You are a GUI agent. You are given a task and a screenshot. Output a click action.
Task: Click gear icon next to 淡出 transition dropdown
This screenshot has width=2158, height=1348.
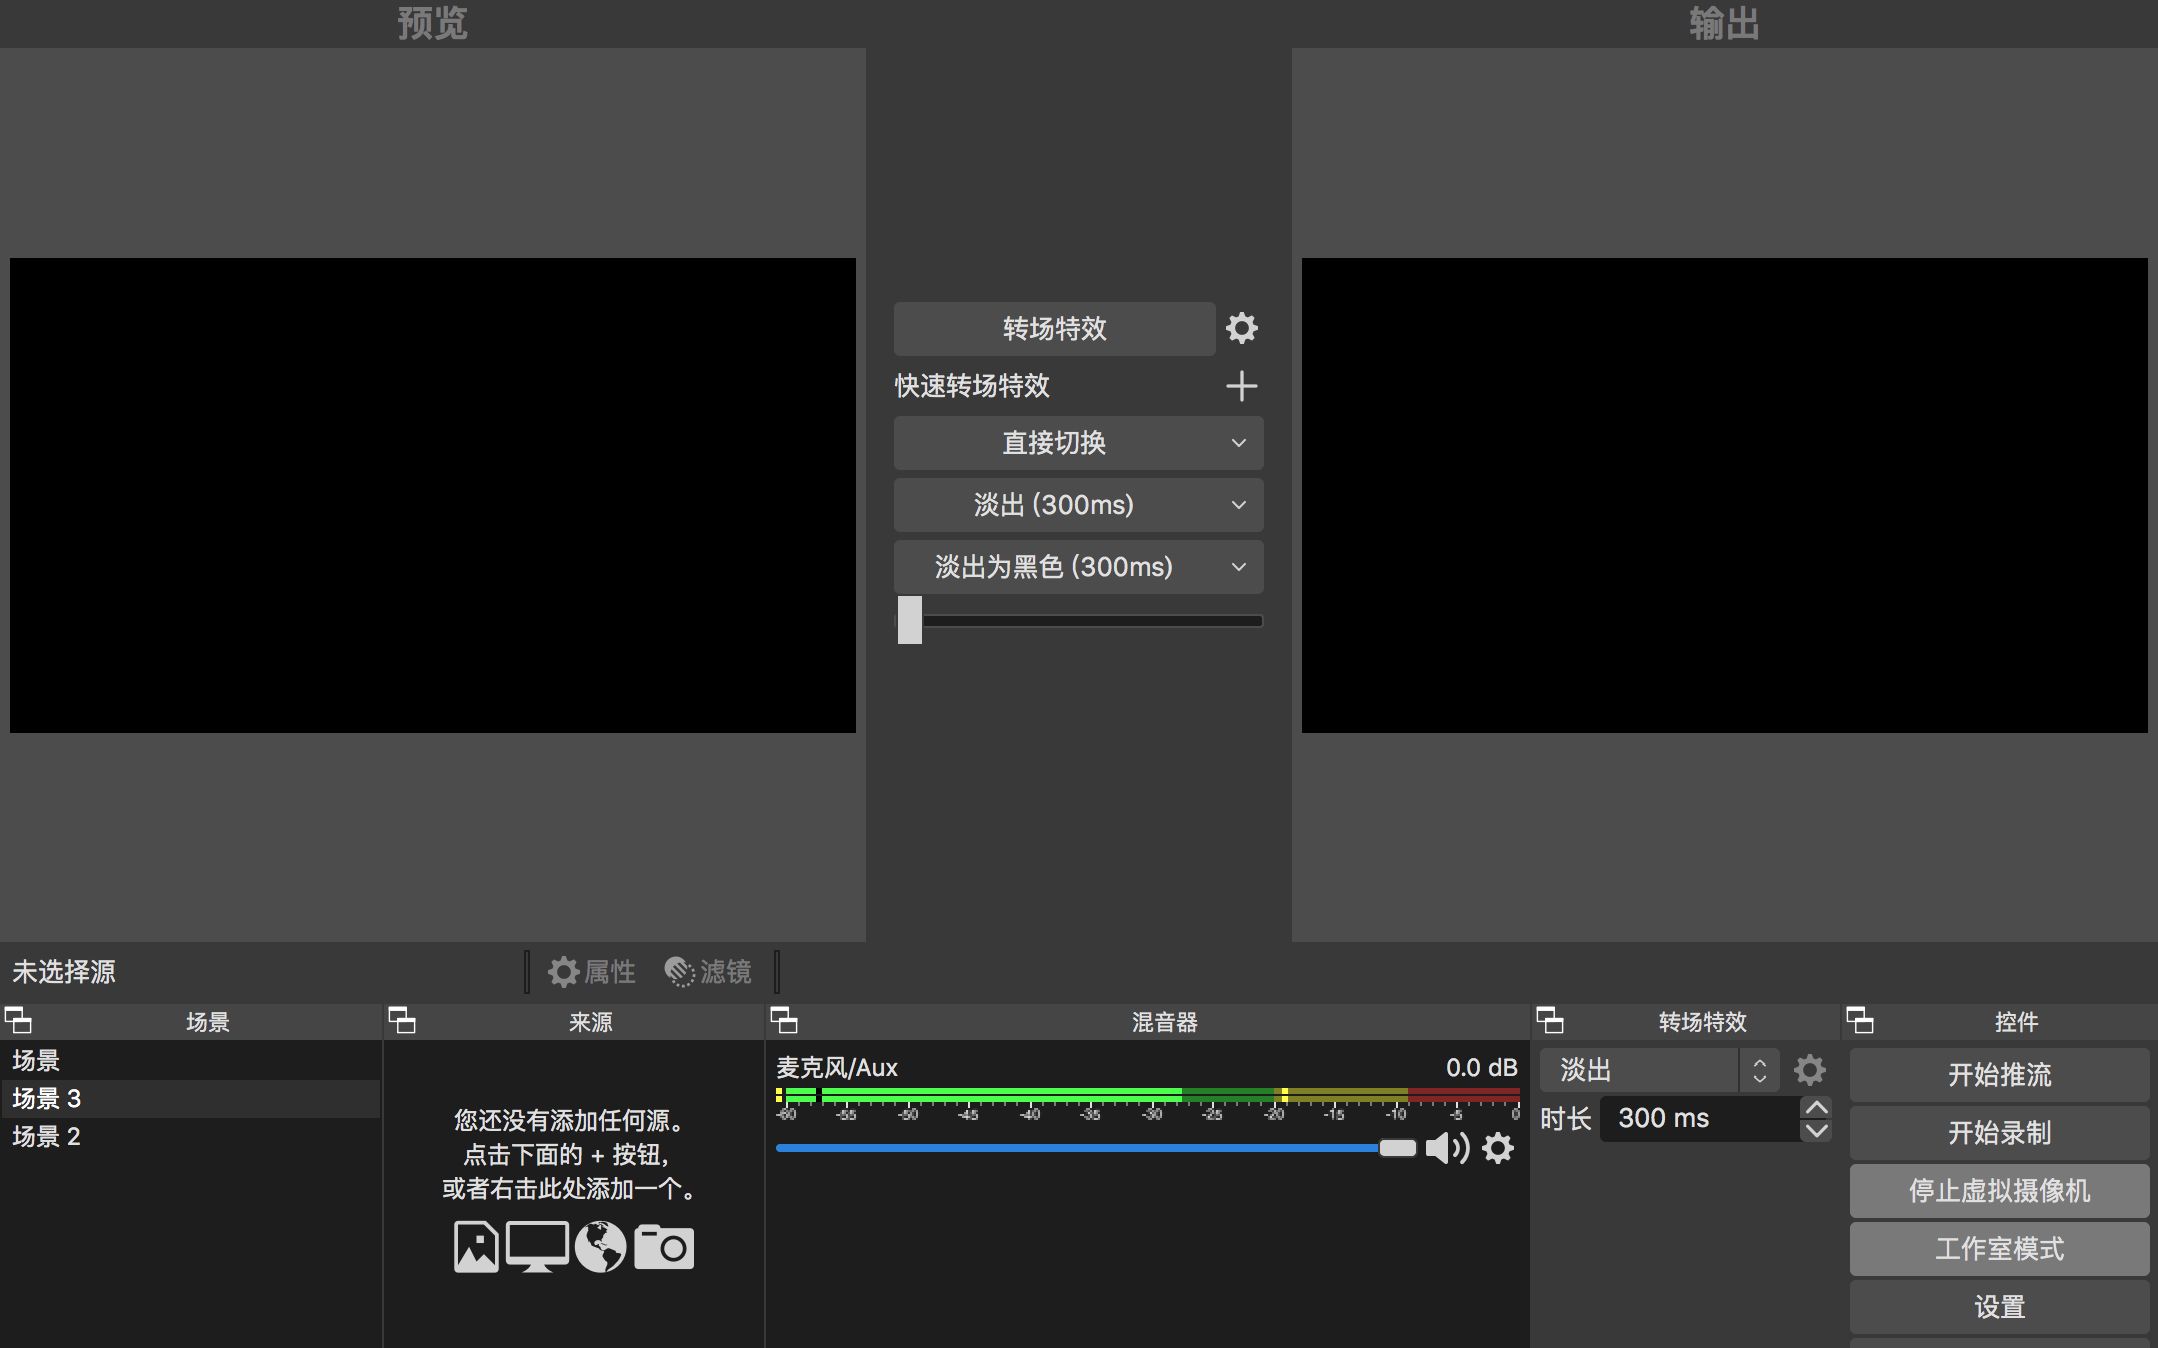(1809, 1070)
